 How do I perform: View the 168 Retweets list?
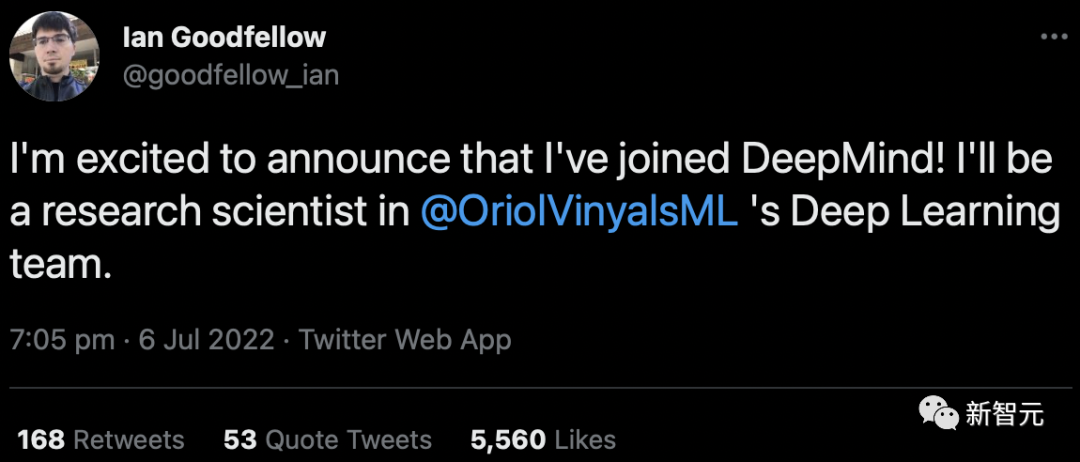click(101, 440)
